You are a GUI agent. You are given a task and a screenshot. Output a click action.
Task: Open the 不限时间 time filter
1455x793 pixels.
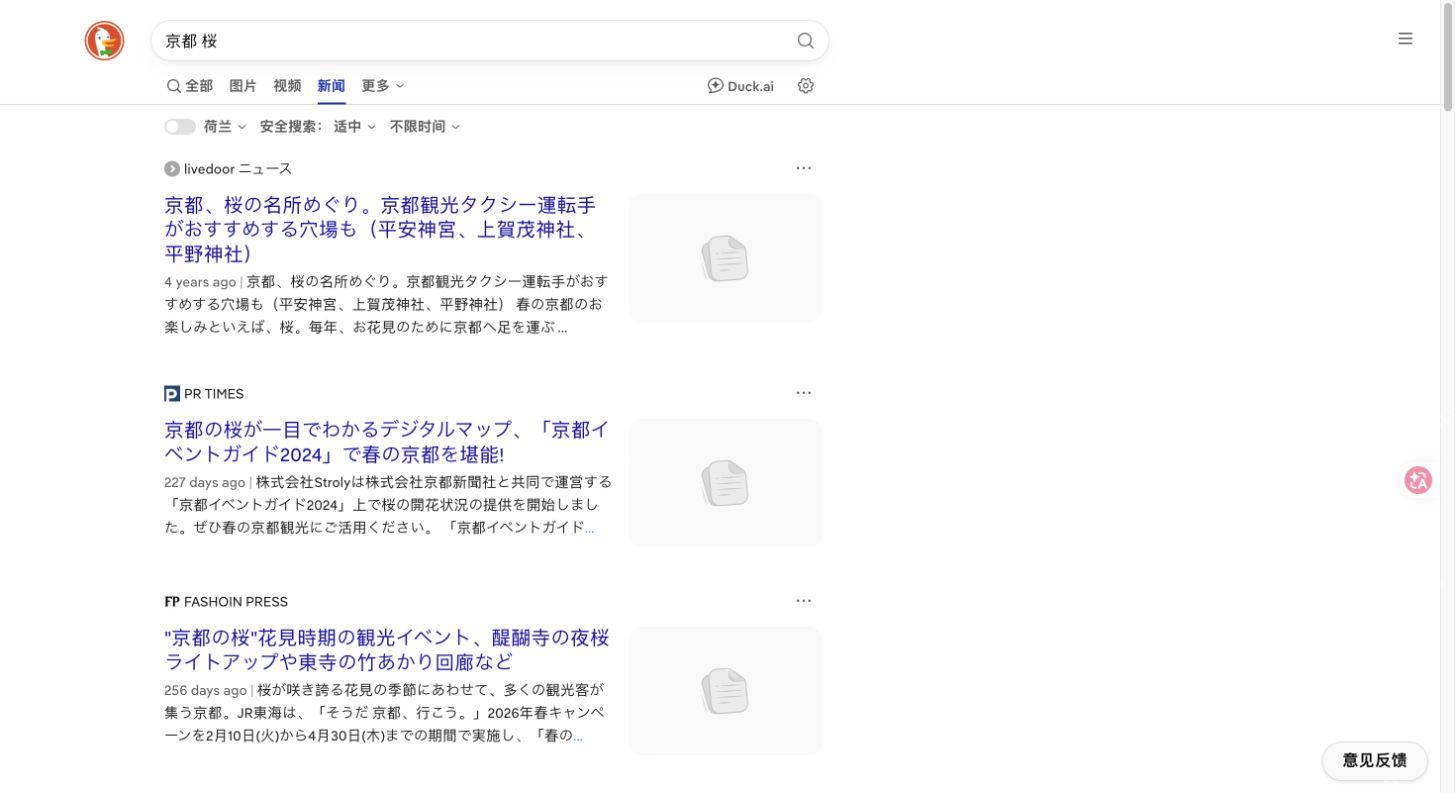425,127
